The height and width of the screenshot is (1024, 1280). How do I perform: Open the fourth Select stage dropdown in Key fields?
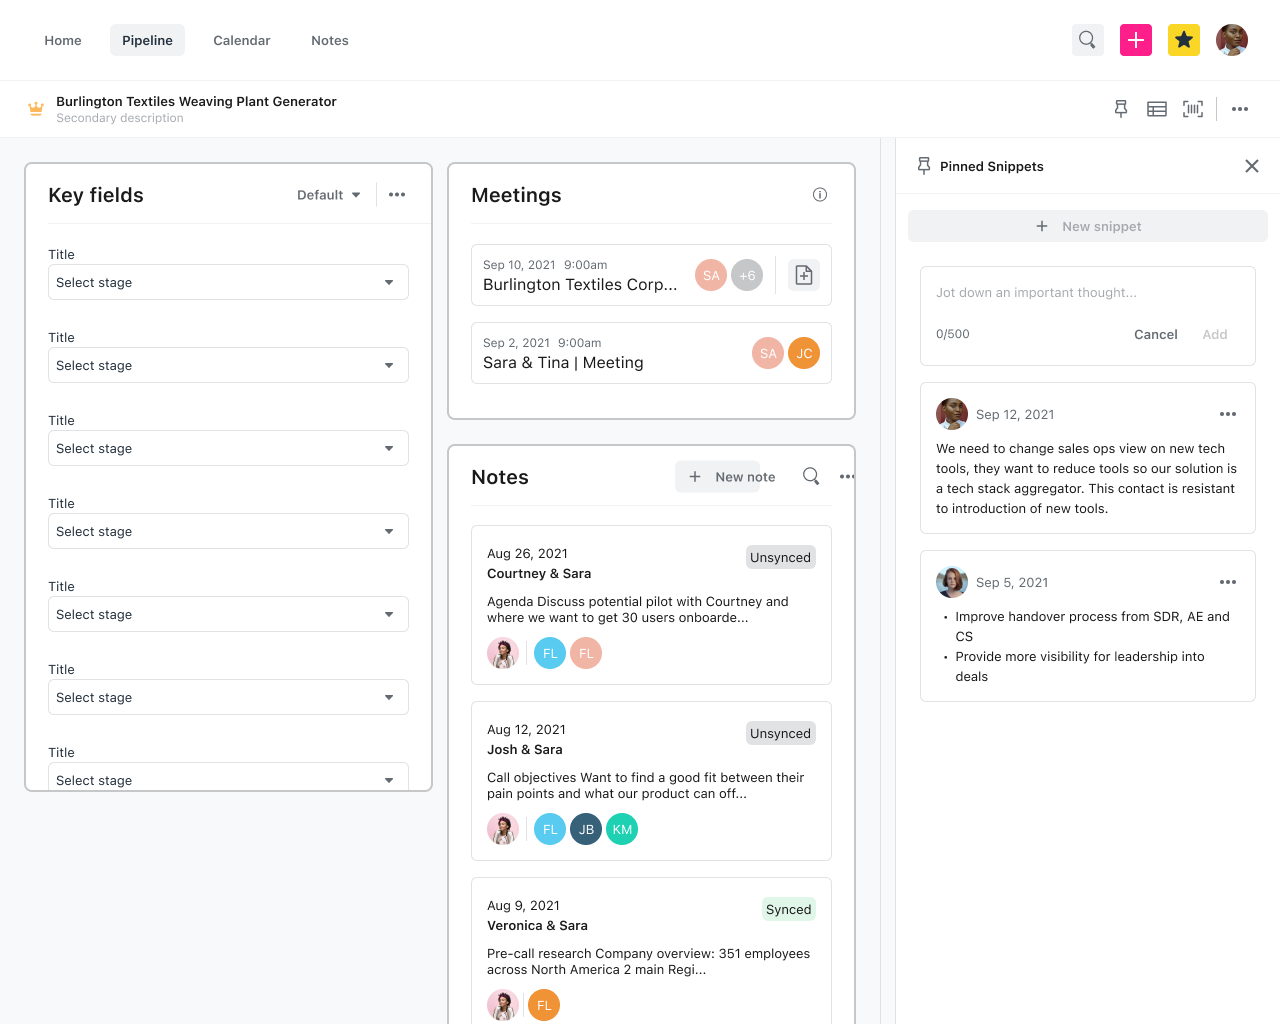pos(228,531)
